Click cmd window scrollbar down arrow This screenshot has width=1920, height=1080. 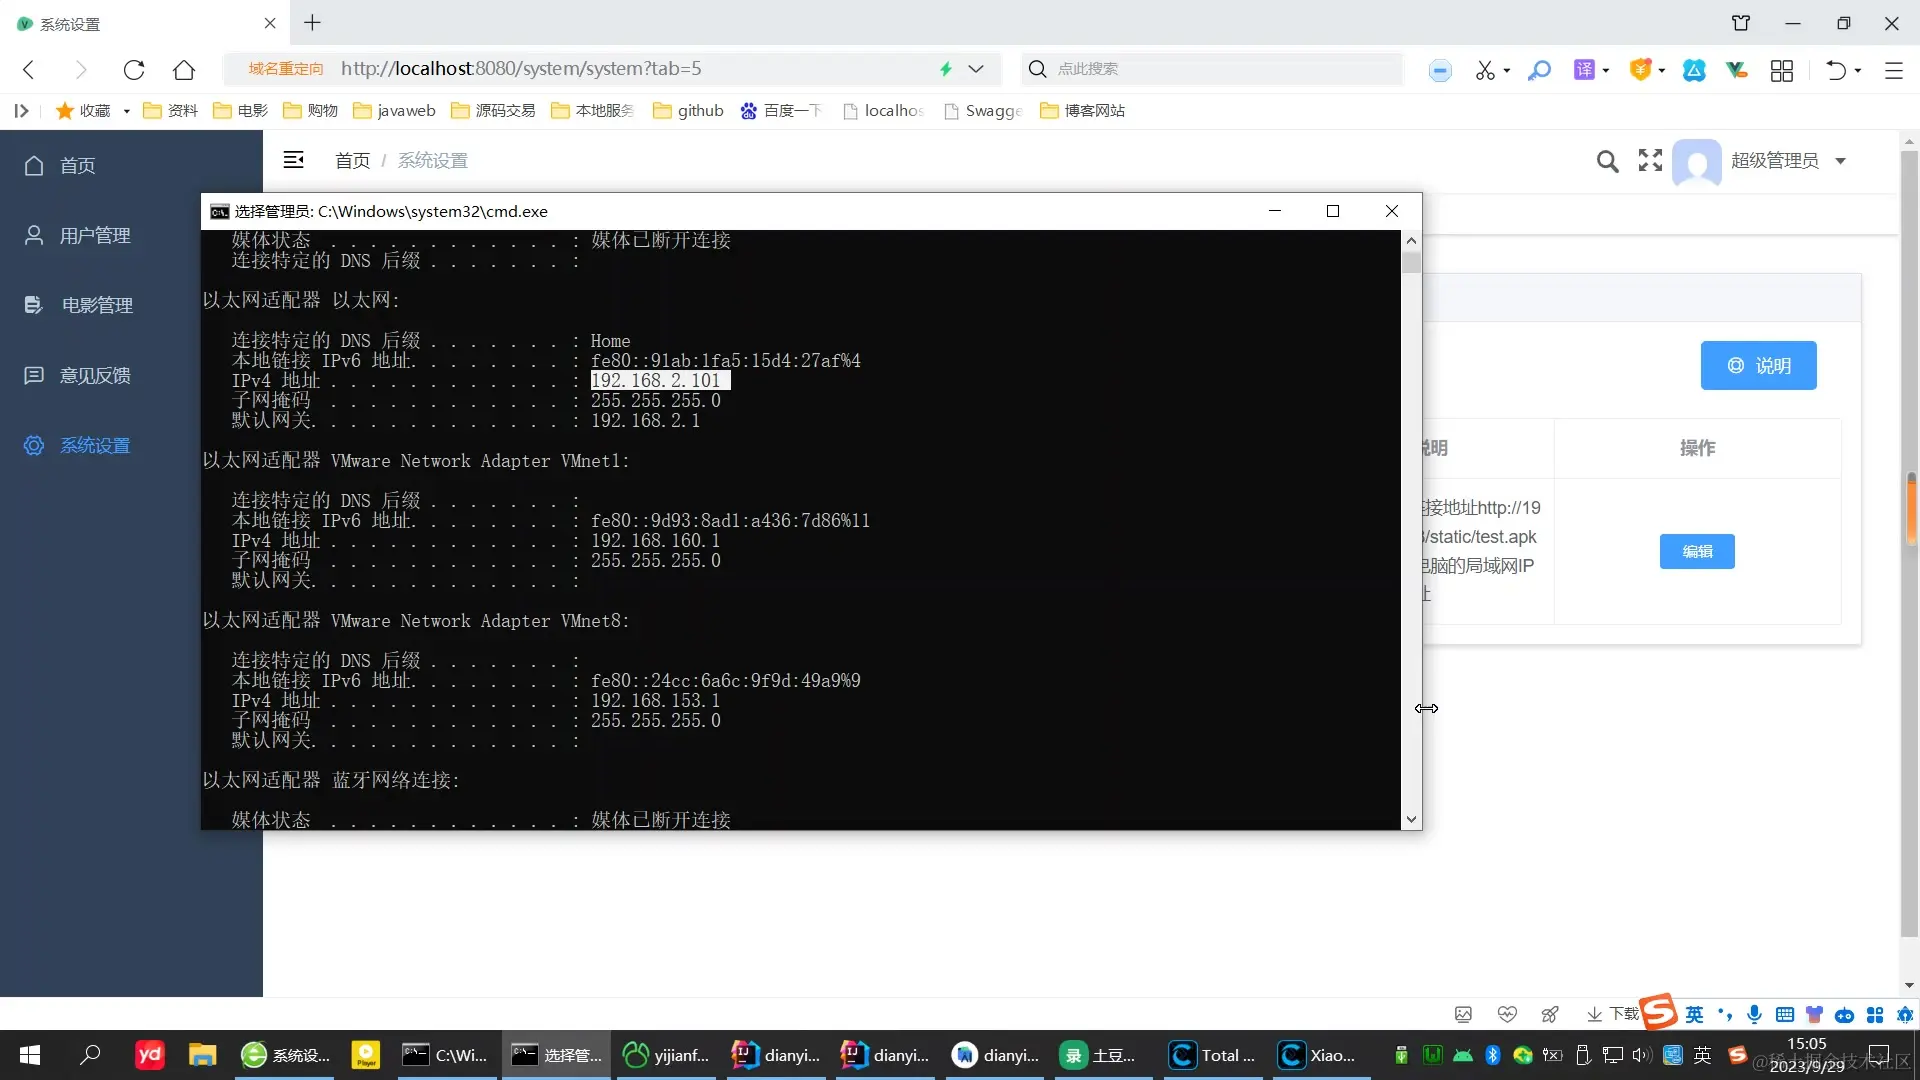(x=1411, y=819)
